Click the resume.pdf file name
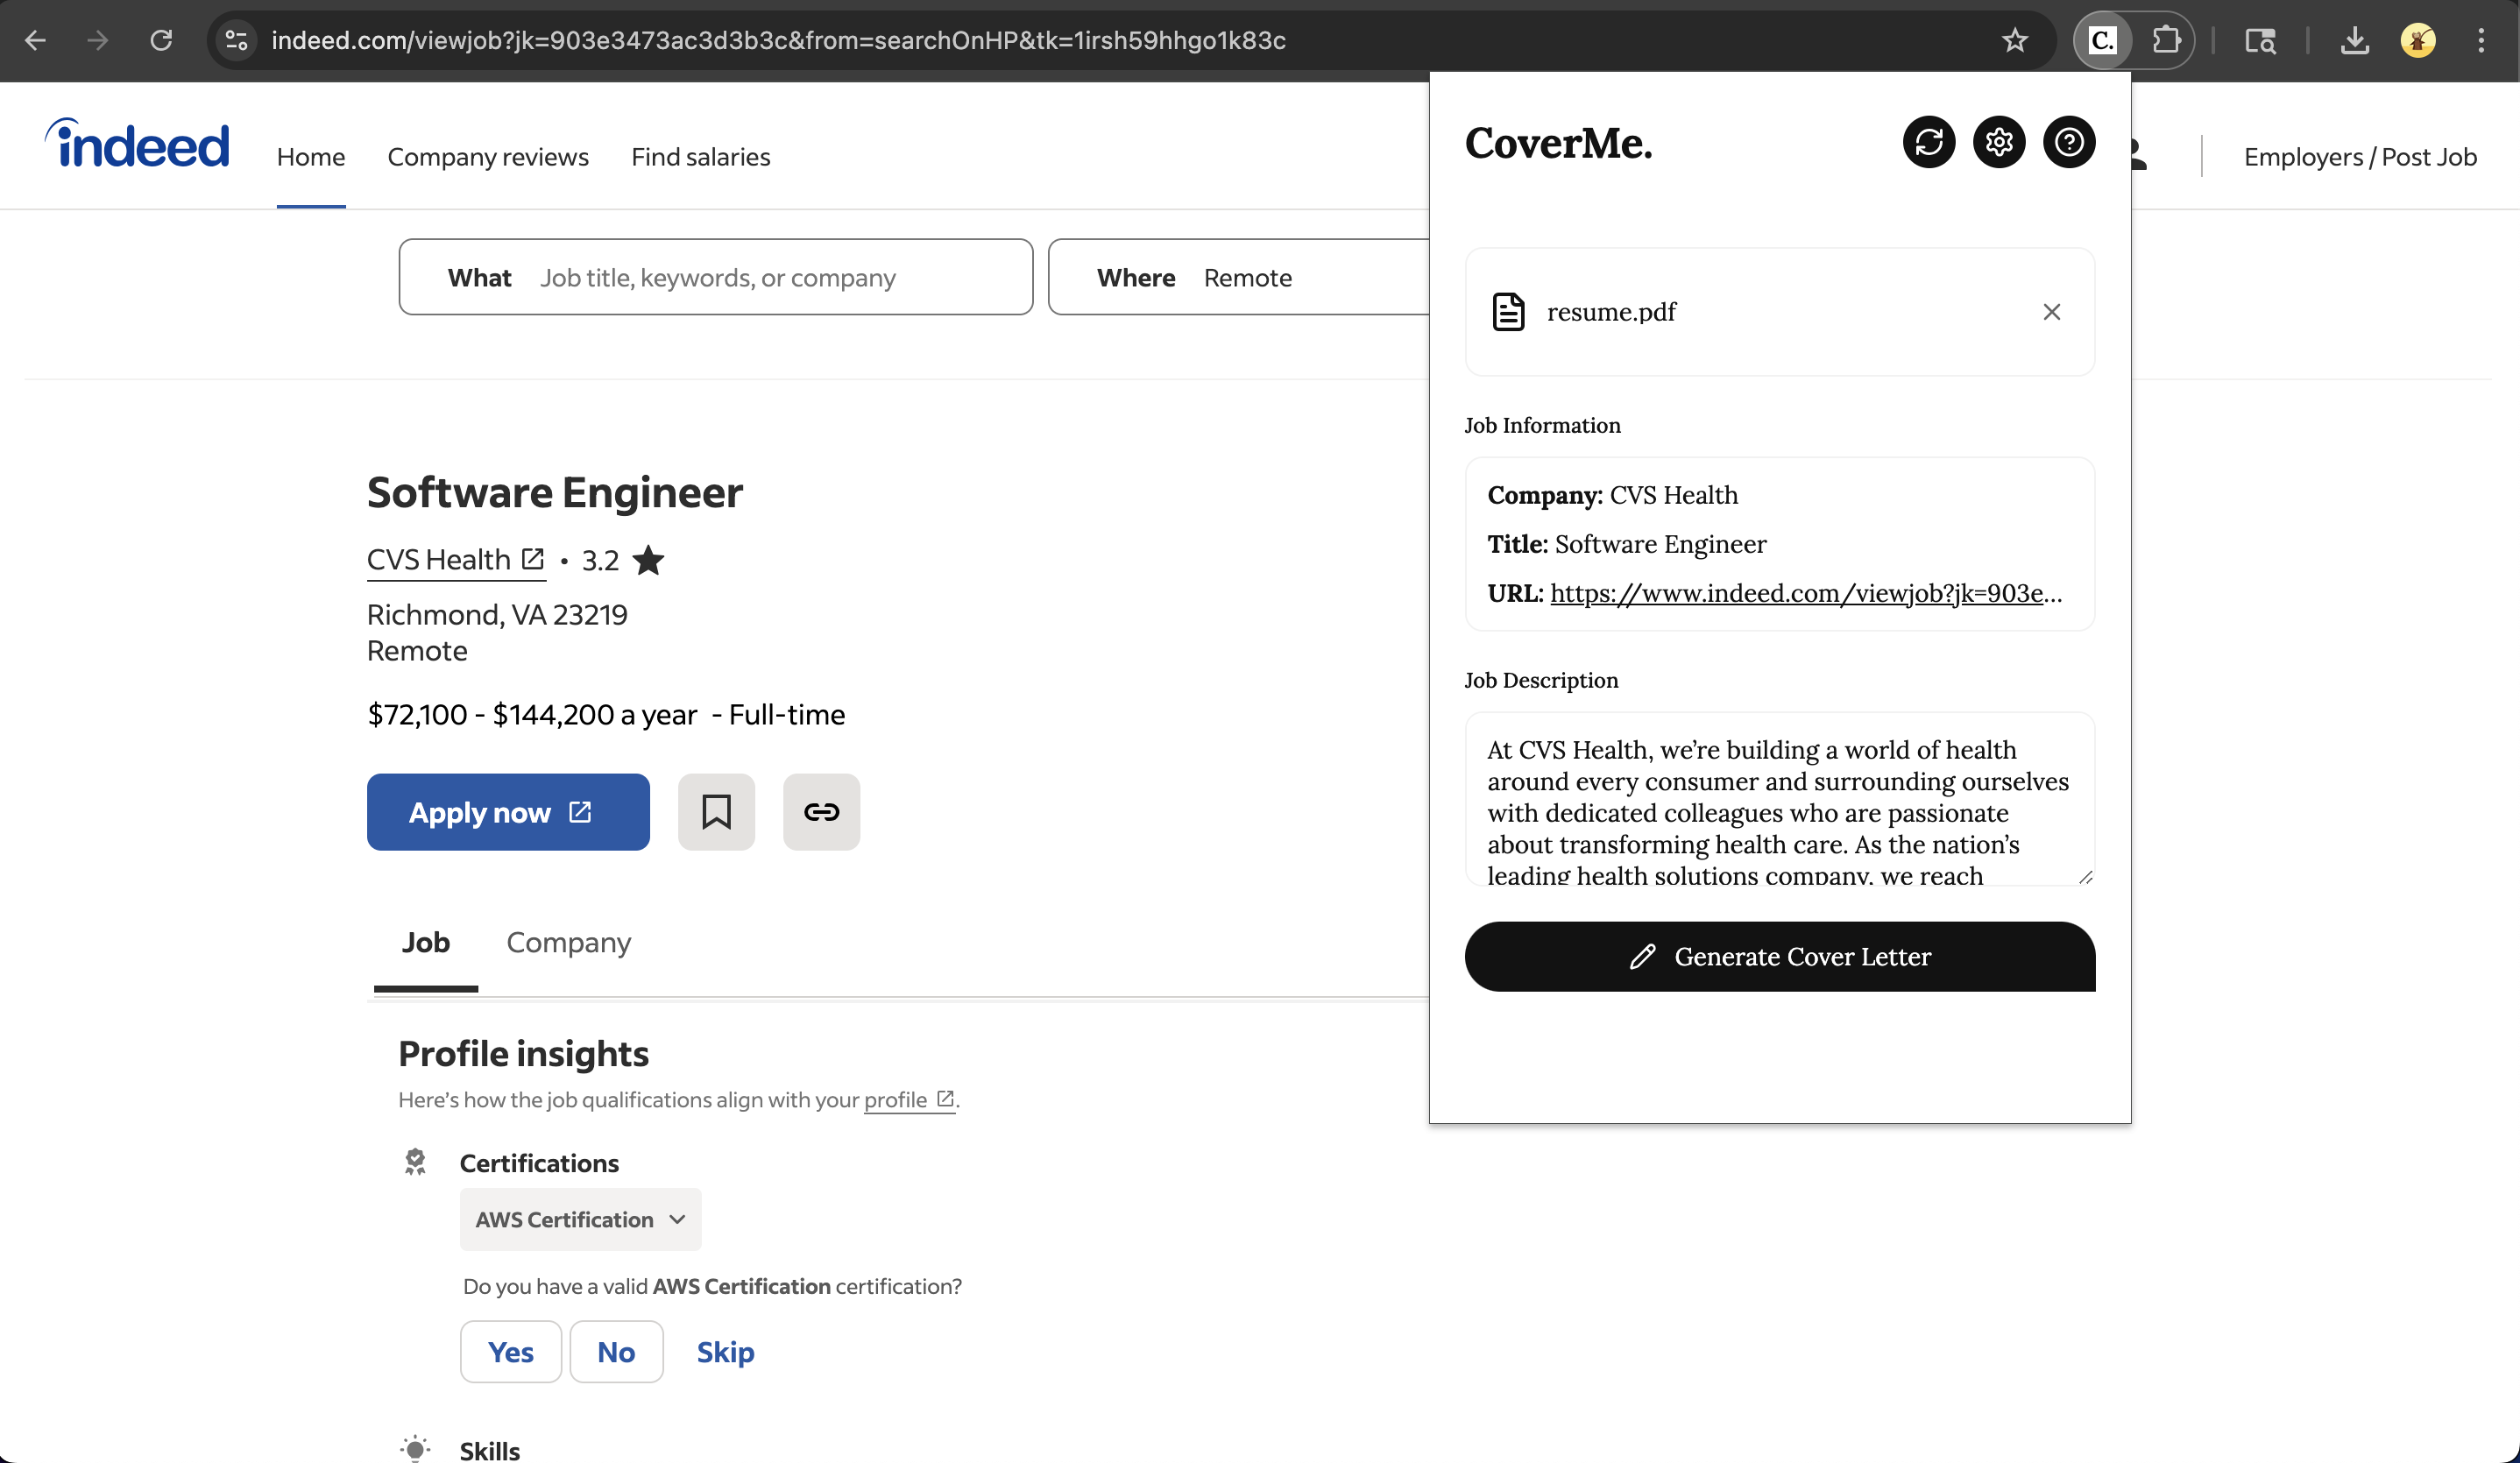The width and height of the screenshot is (2520, 1463). [x=1611, y=312]
